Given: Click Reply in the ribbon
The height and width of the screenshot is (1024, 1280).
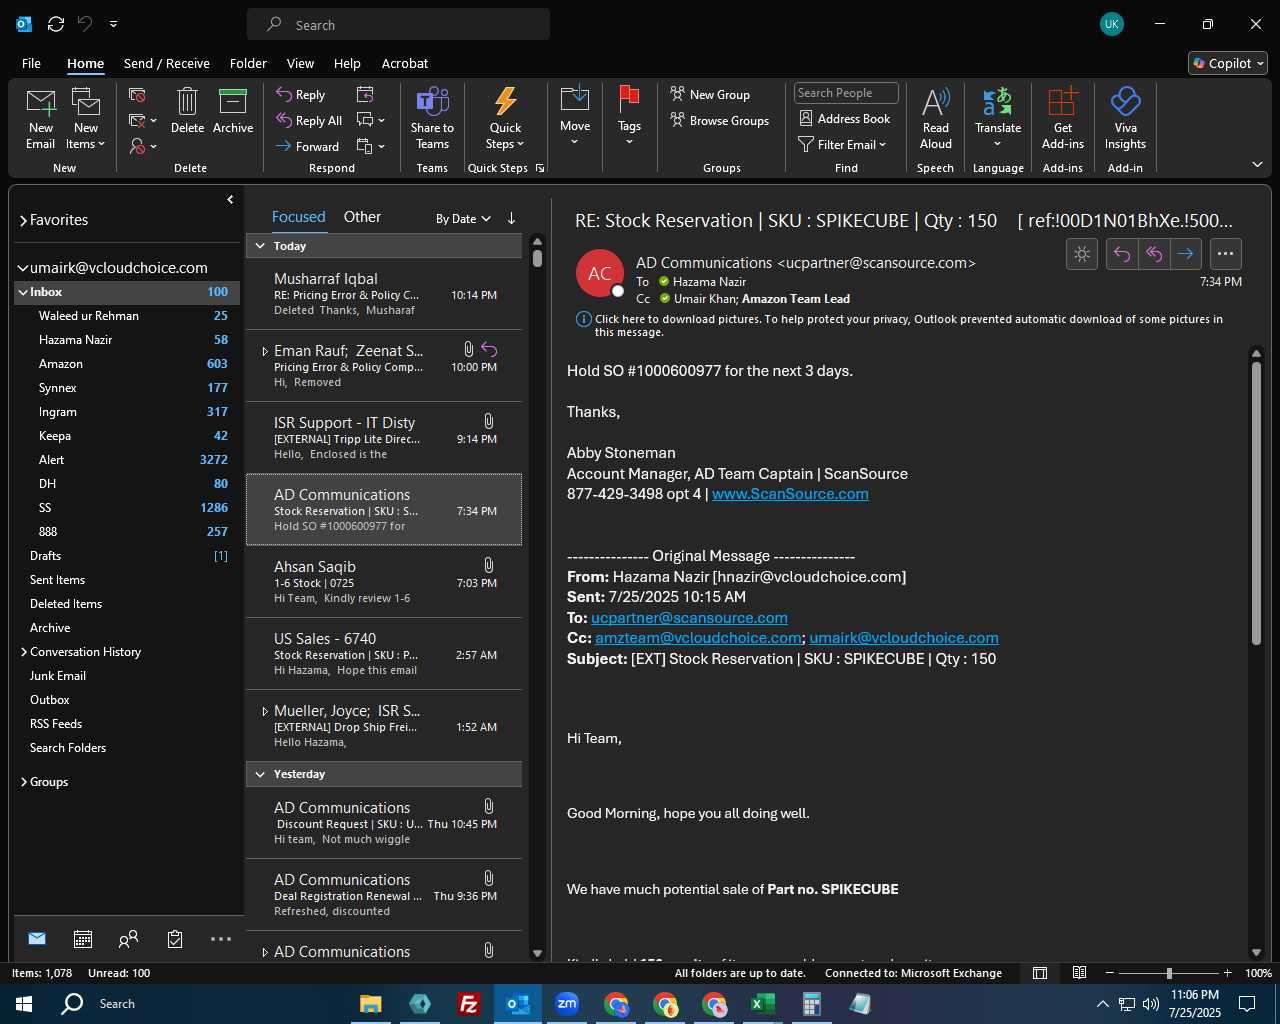Looking at the screenshot, I should [301, 94].
